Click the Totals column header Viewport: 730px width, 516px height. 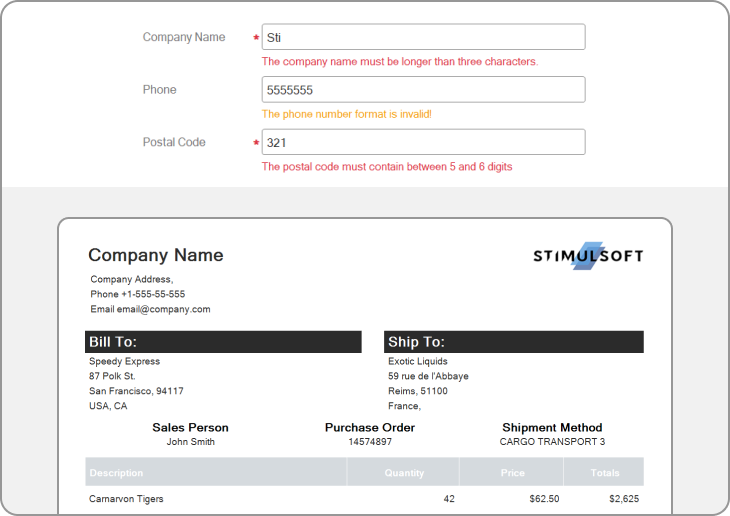coord(604,472)
